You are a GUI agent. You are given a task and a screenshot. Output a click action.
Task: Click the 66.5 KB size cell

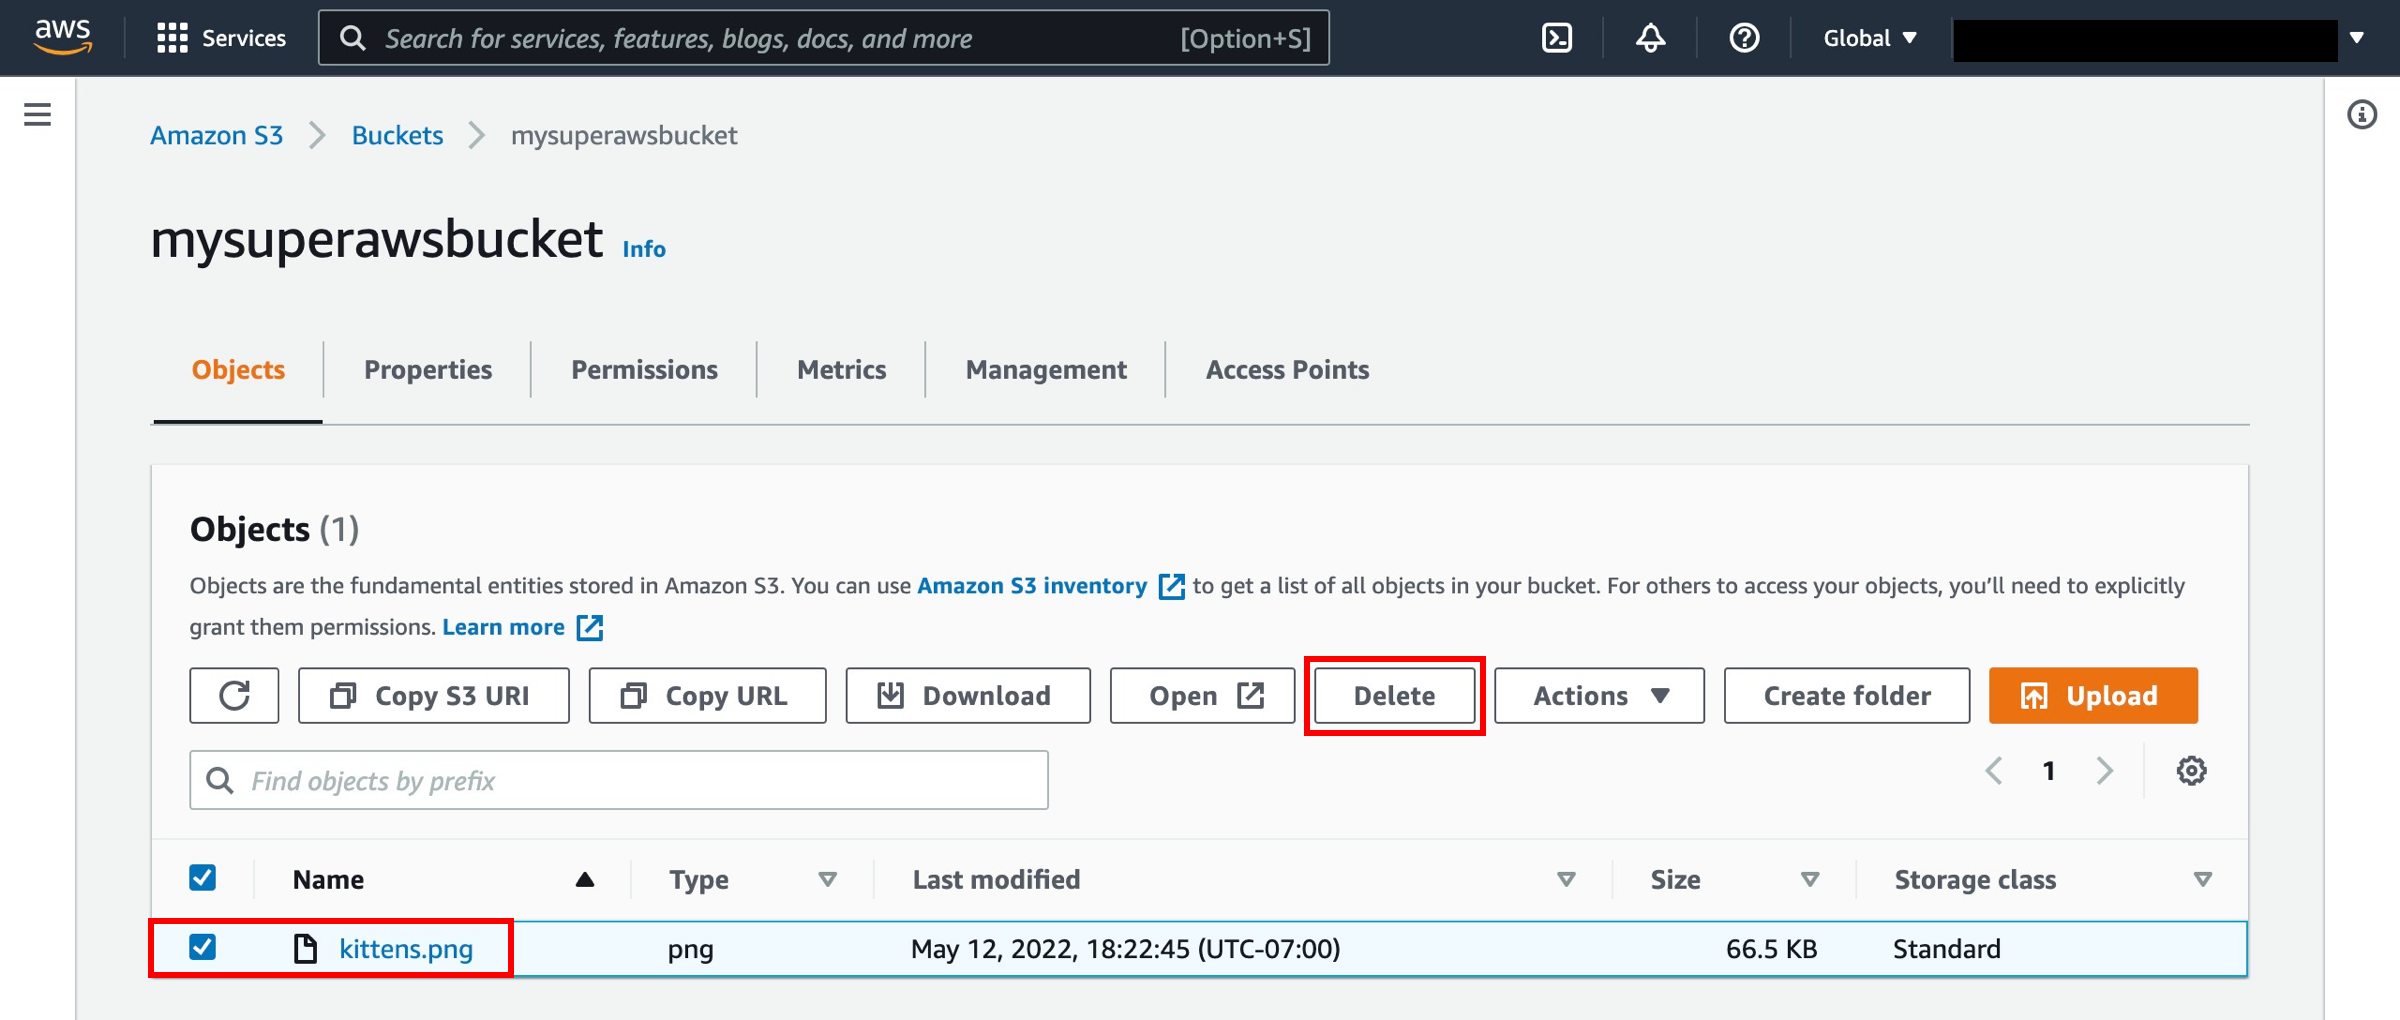(x=1771, y=948)
